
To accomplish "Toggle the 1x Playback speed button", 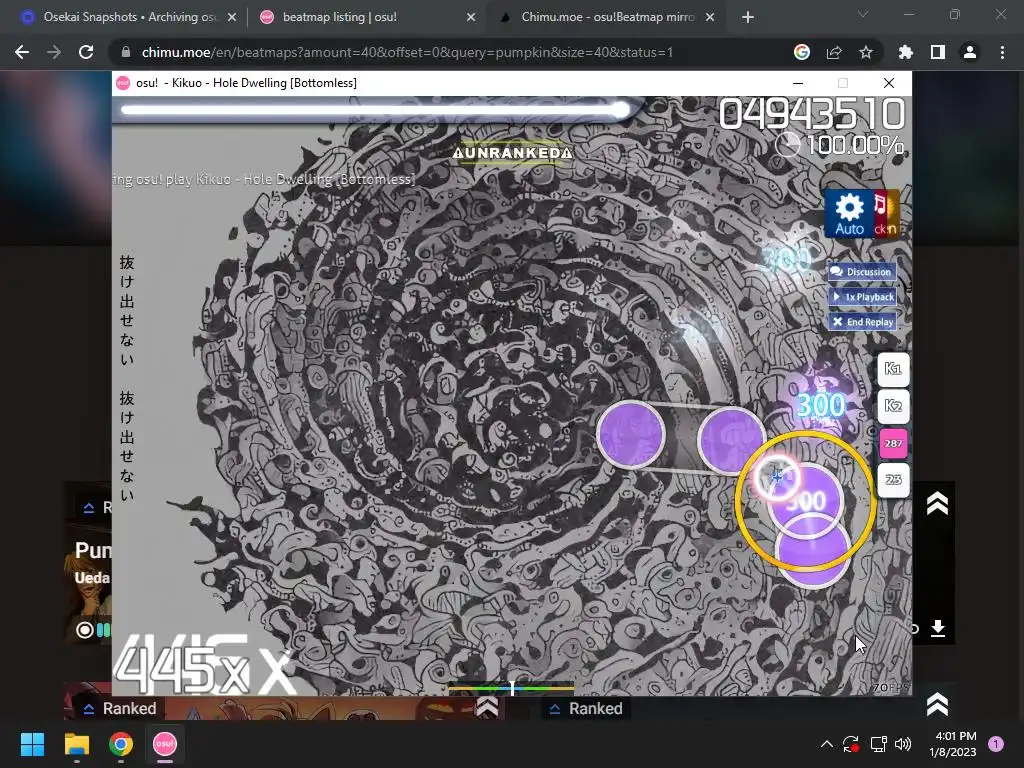I will pos(862,296).
